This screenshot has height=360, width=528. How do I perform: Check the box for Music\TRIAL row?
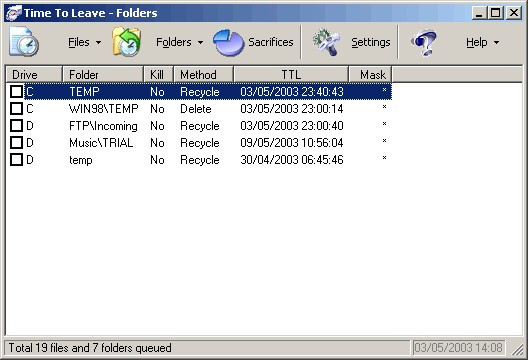coord(16,142)
